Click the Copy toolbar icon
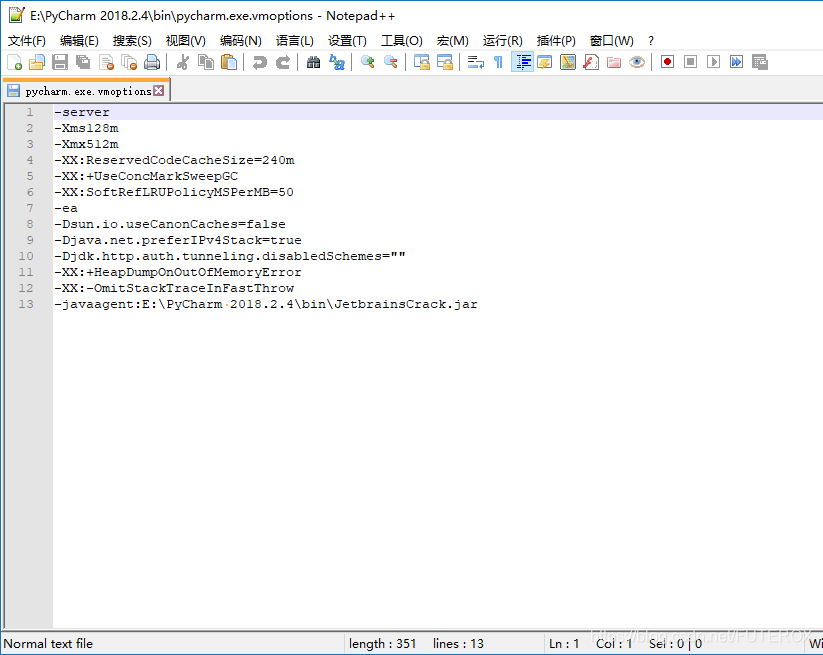Image resolution: width=823 pixels, height=655 pixels. coord(206,62)
